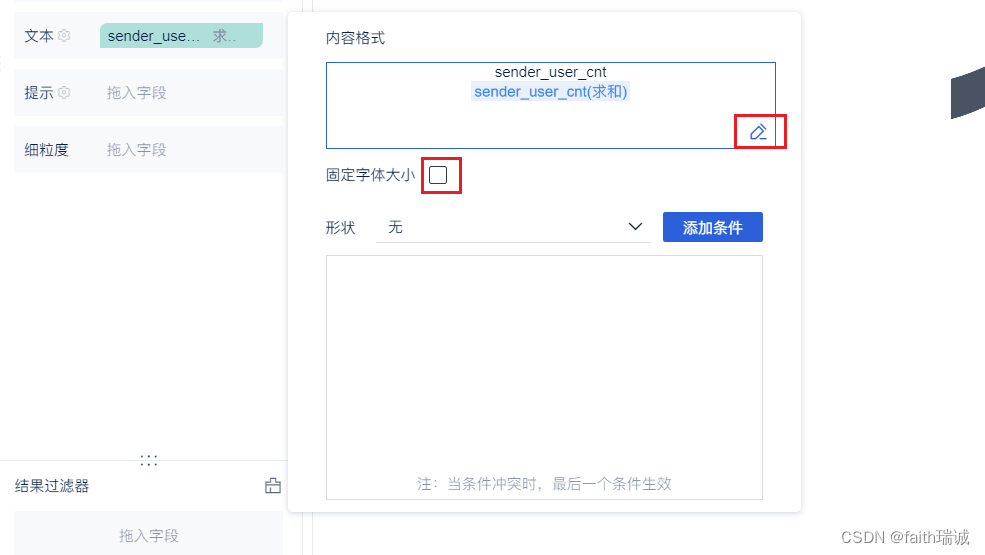Click the empty conditions list area
The image size is (985, 555).
[544, 360]
